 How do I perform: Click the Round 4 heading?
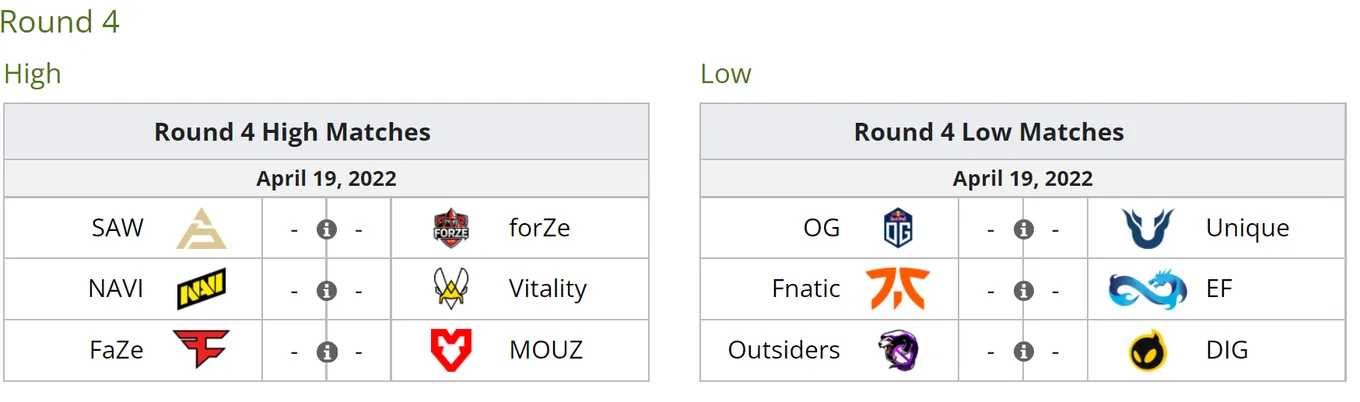point(60,21)
